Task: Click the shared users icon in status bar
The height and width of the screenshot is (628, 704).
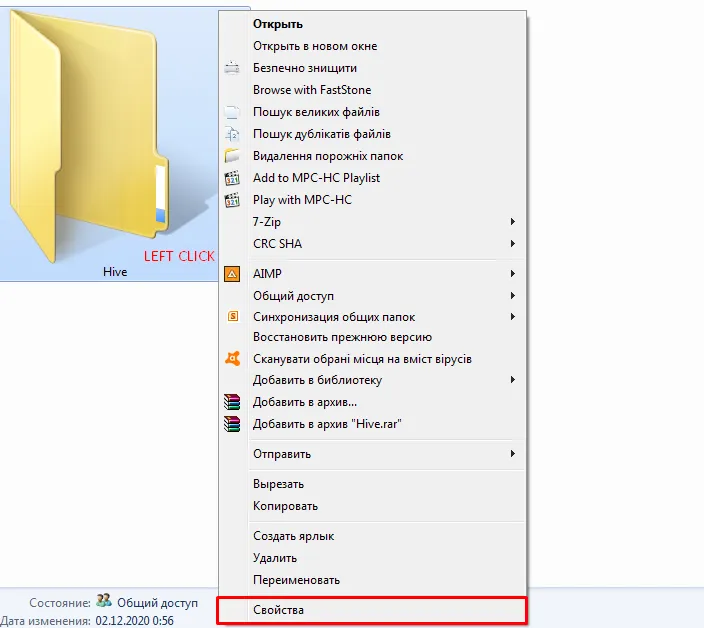Action: point(104,600)
